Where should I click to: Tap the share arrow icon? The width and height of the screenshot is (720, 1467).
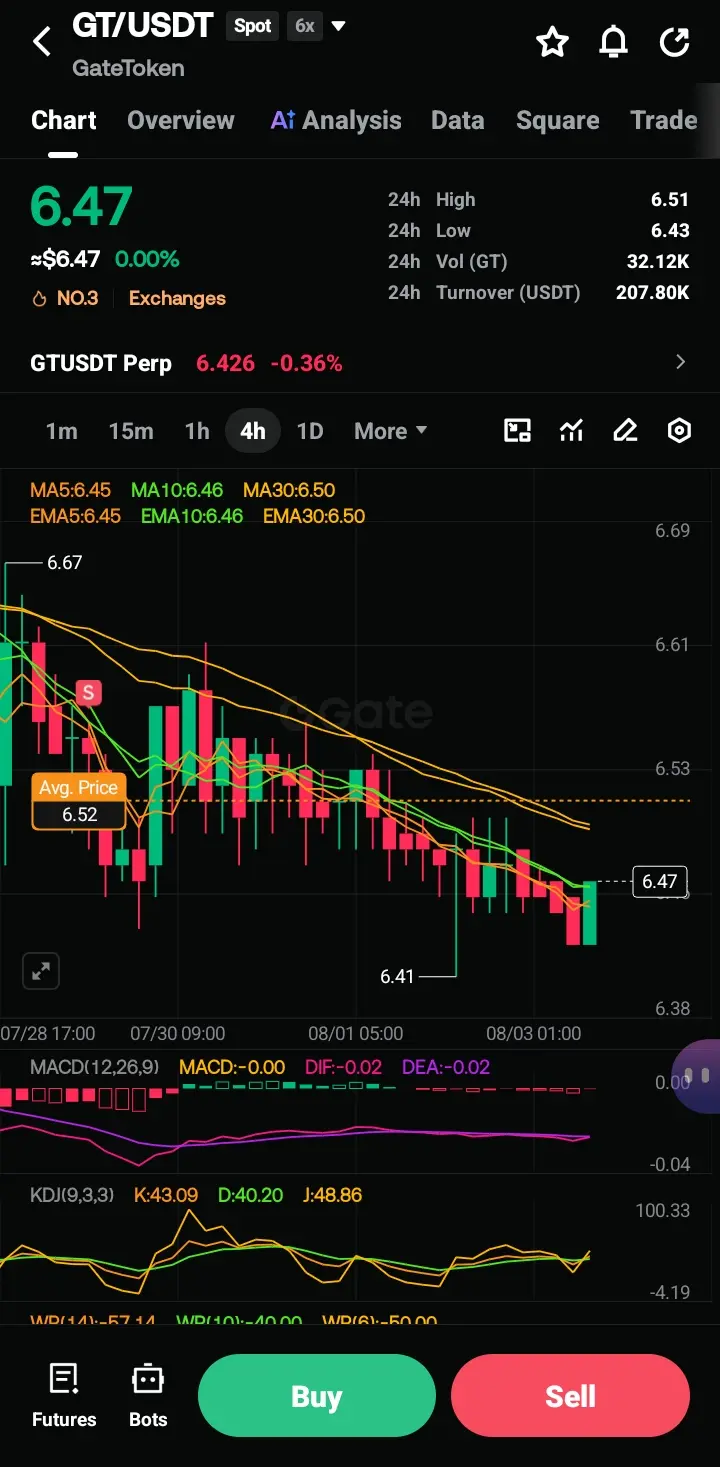pyautogui.click(x=675, y=42)
